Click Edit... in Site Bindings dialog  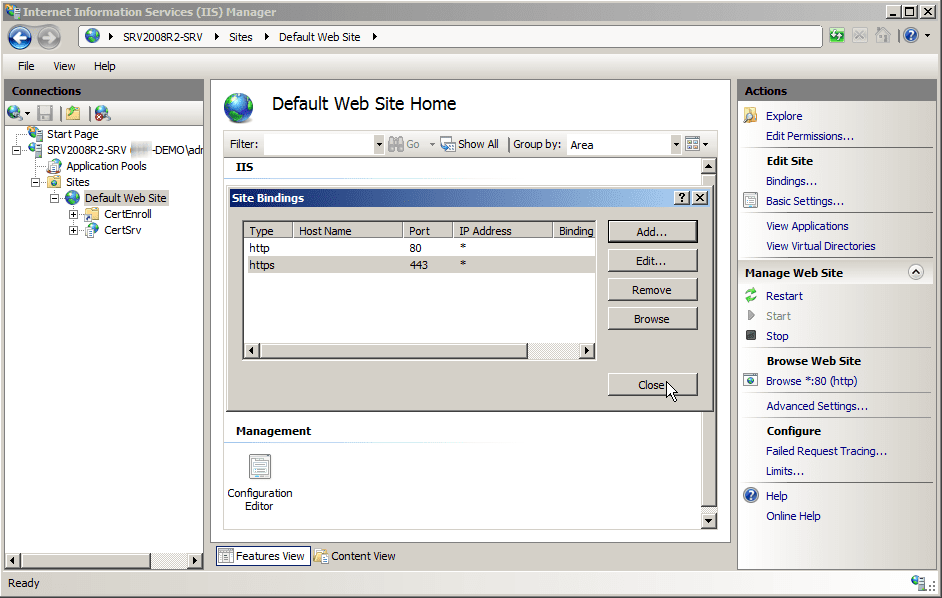tap(652, 261)
